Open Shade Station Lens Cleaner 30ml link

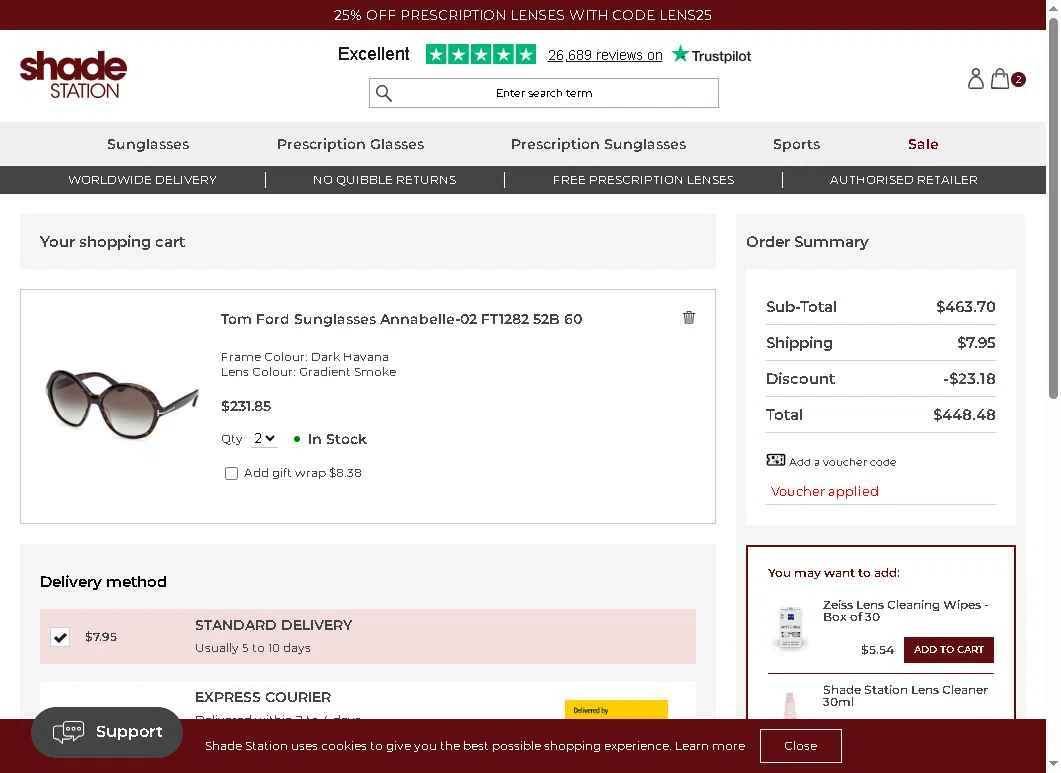coord(905,696)
